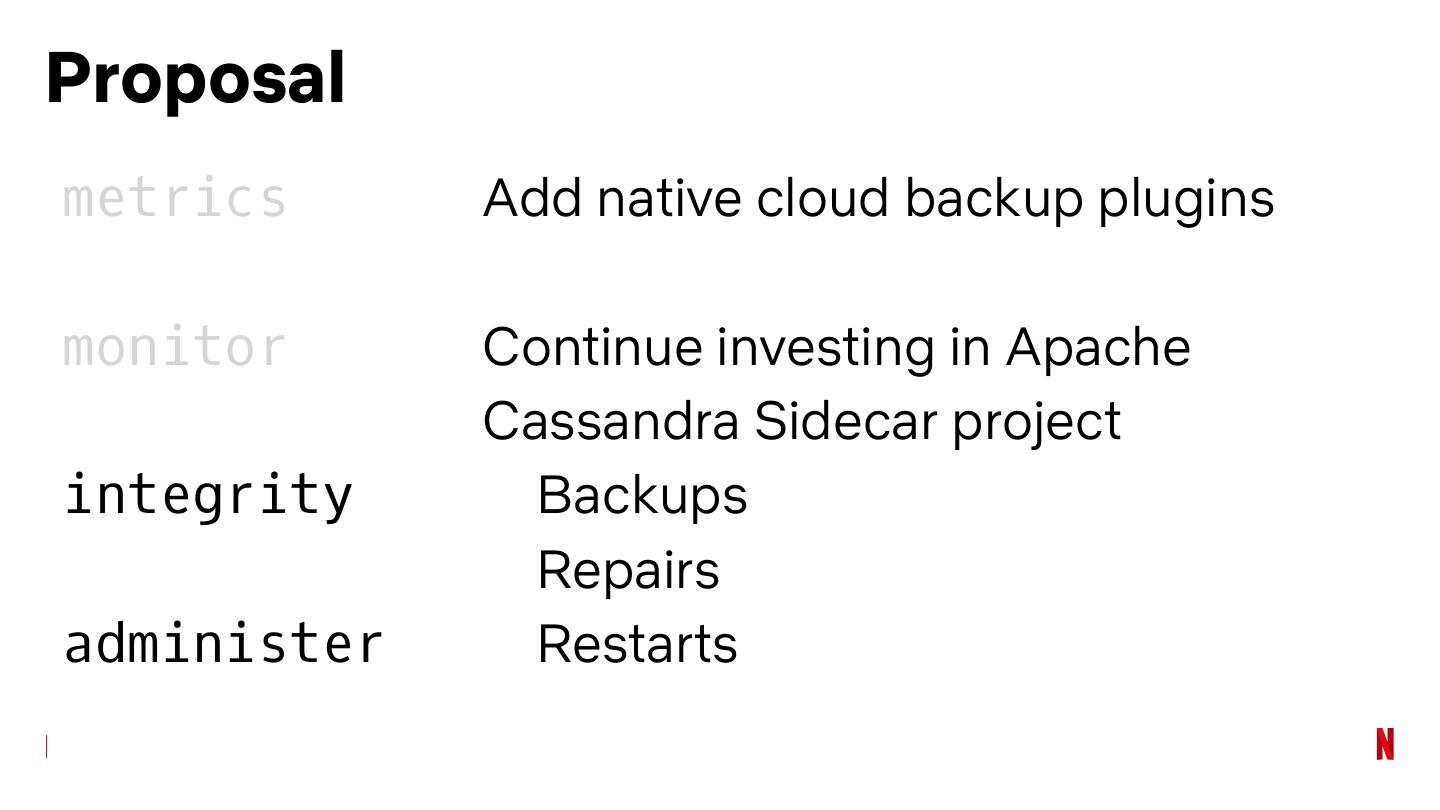Click the red vertical bar marker
The image size is (1440, 810).
[46, 746]
